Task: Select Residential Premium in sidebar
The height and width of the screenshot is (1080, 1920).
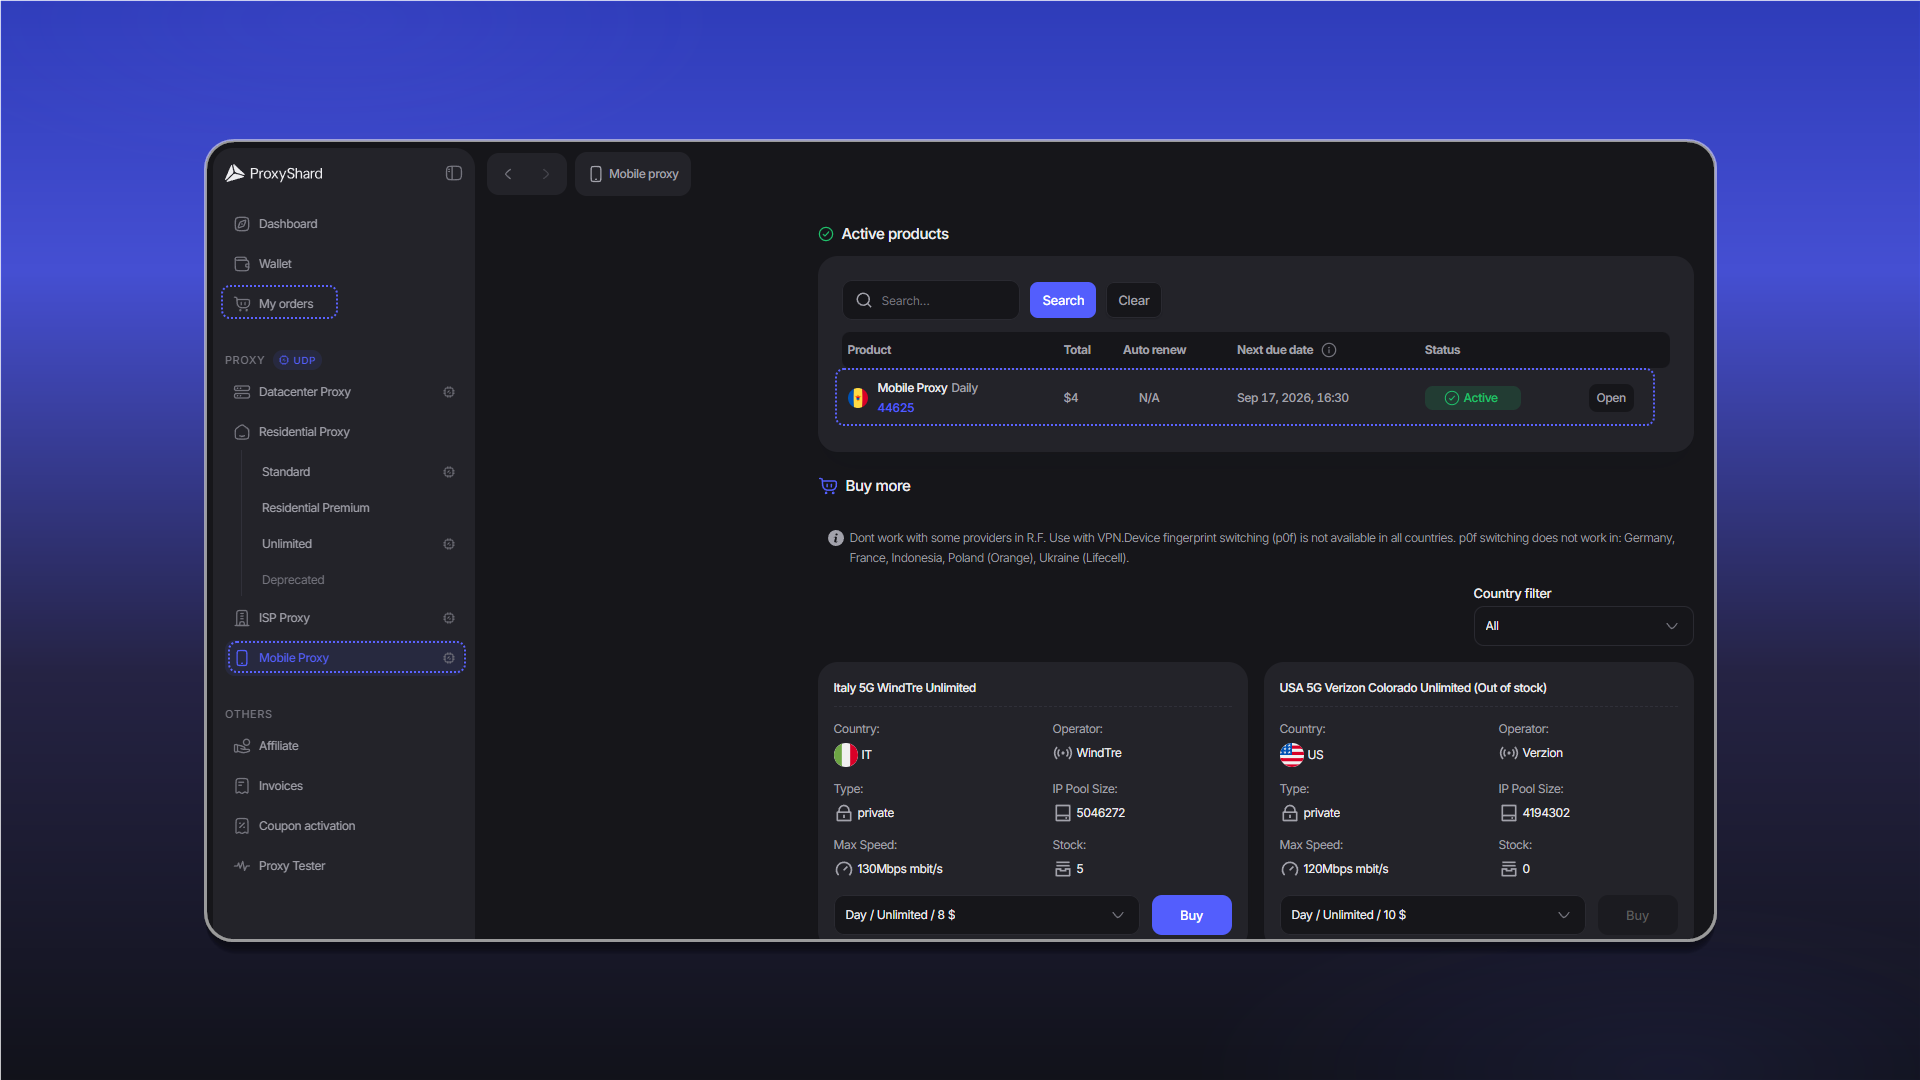Action: [315, 508]
